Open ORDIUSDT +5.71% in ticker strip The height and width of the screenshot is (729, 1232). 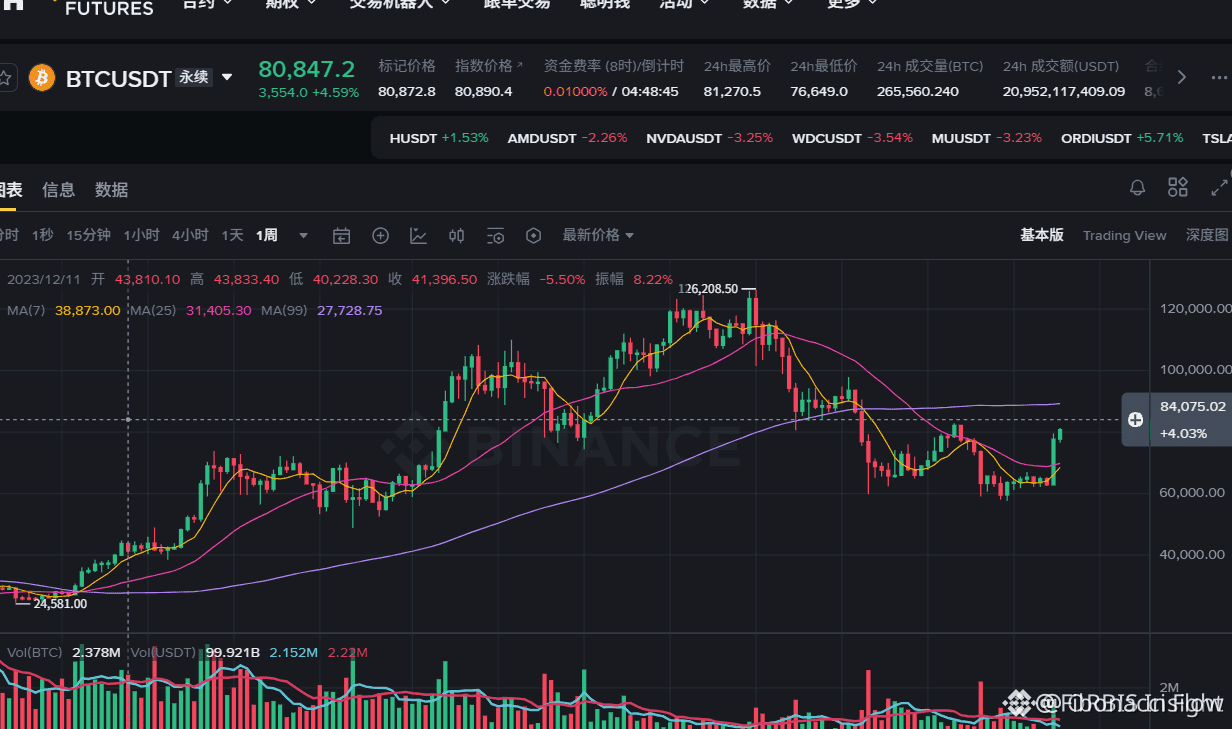click(1121, 138)
